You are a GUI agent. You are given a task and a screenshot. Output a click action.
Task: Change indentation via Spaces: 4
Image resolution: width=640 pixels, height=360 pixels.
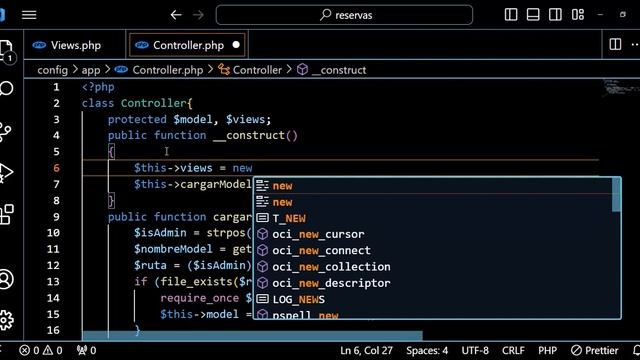click(427, 351)
